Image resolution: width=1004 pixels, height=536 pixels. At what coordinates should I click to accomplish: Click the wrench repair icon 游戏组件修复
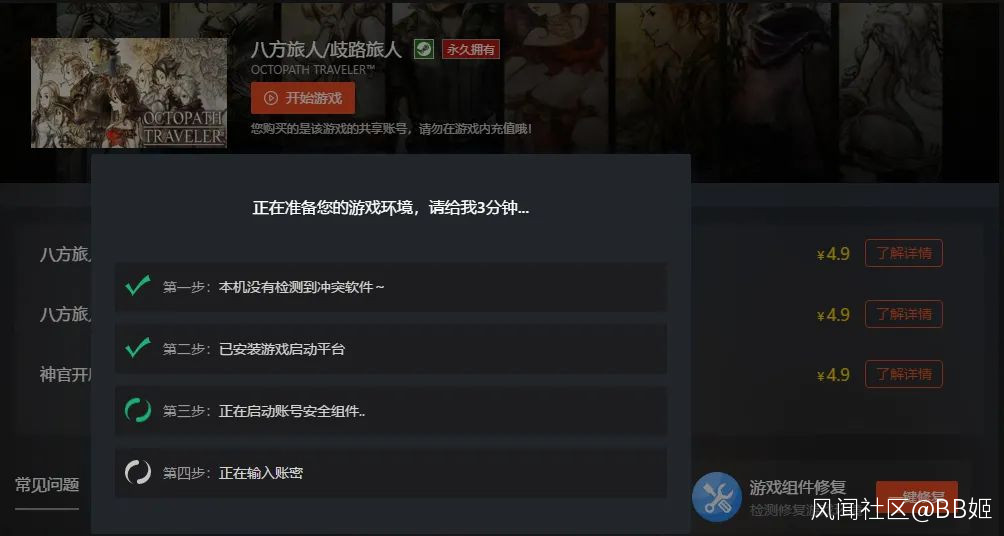coord(717,496)
